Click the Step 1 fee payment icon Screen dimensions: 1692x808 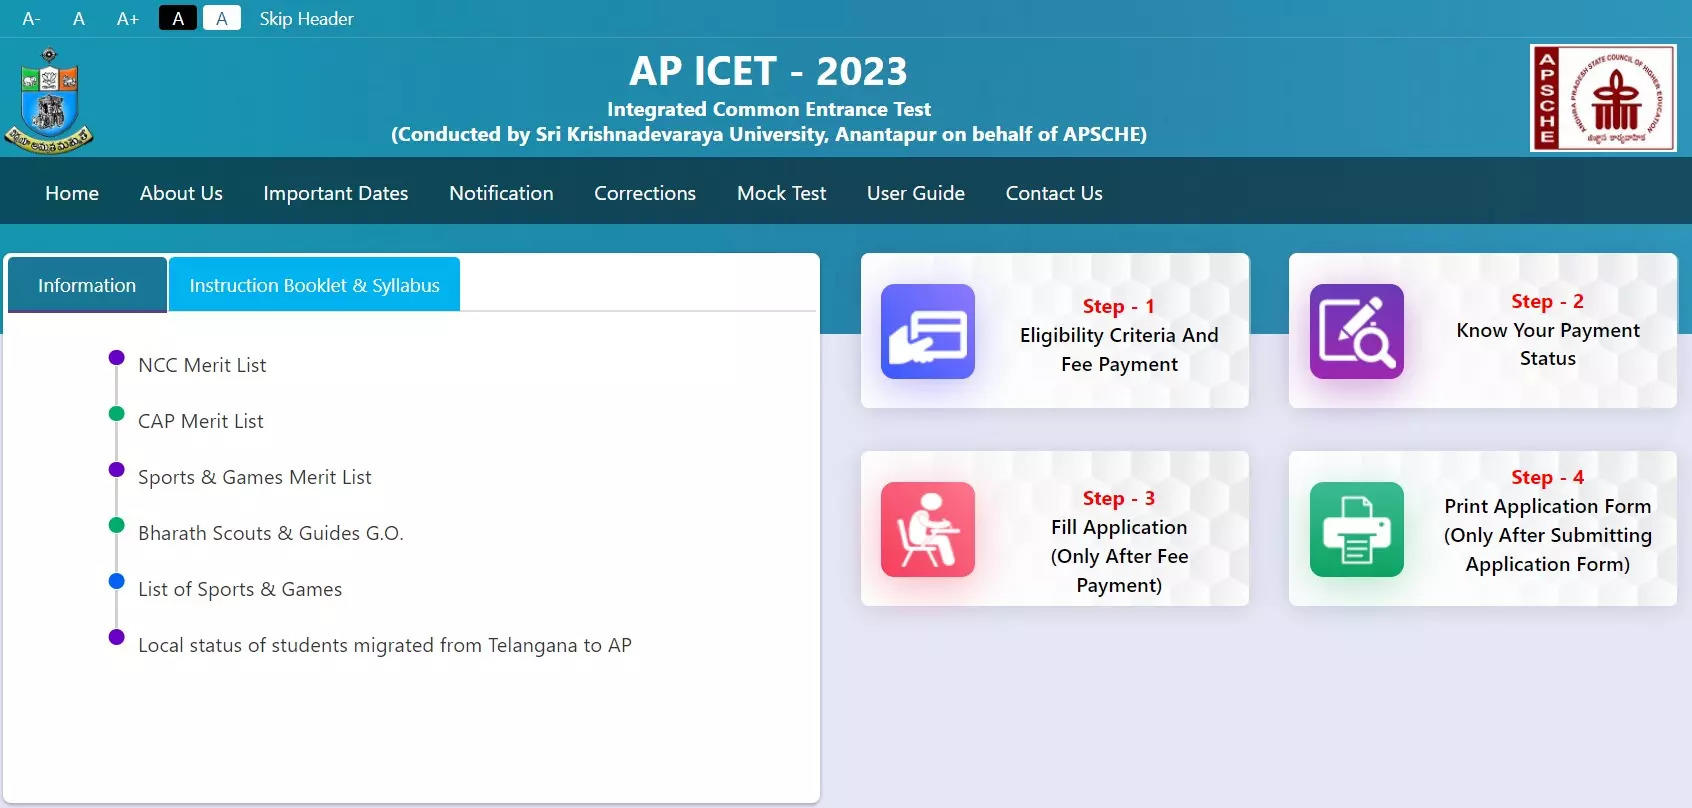point(928,331)
